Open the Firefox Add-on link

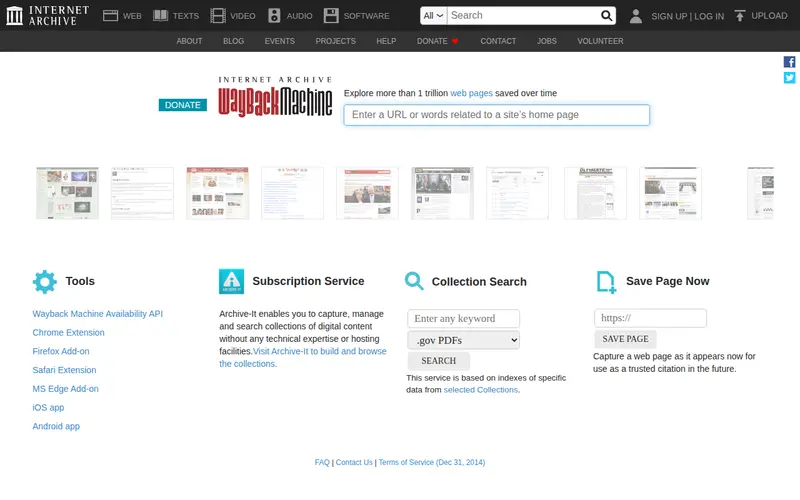[x=61, y=352]
